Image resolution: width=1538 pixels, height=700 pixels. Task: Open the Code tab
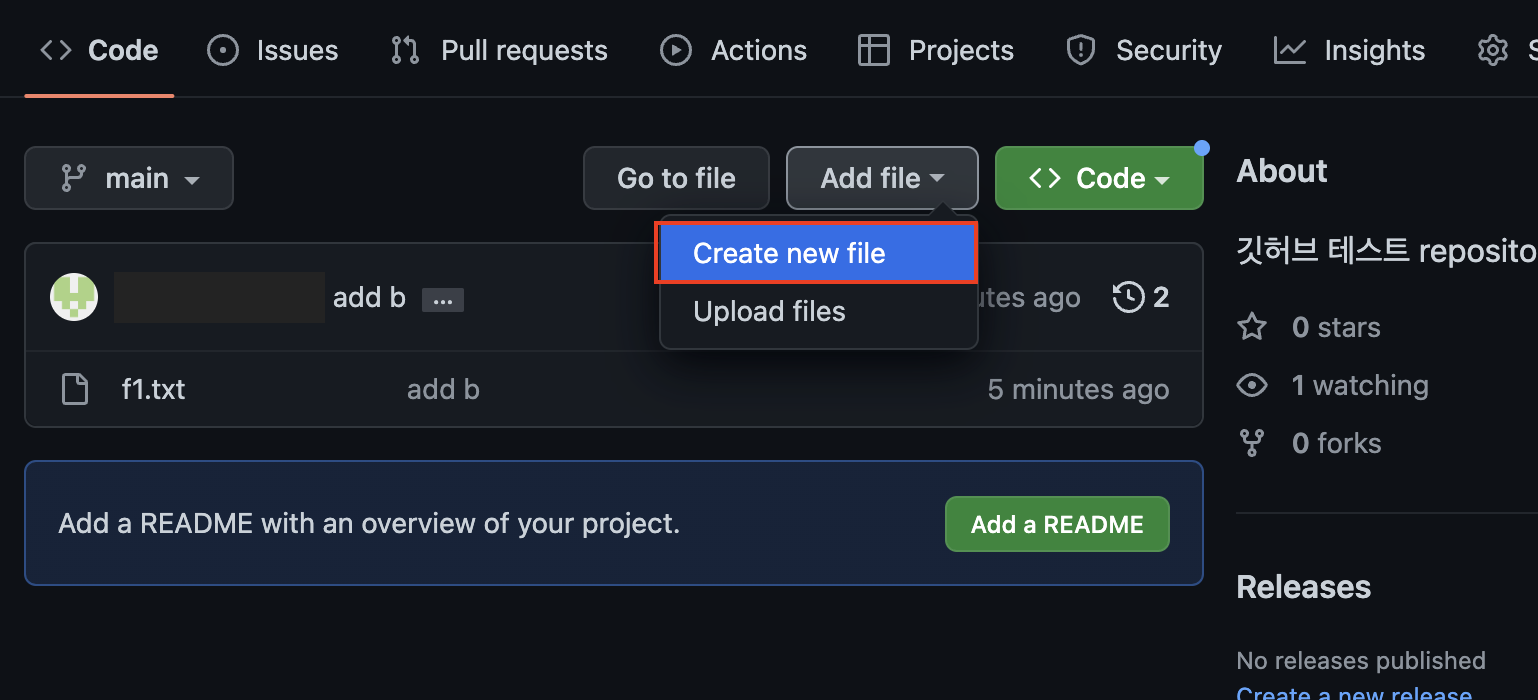[x=99, y=50]
